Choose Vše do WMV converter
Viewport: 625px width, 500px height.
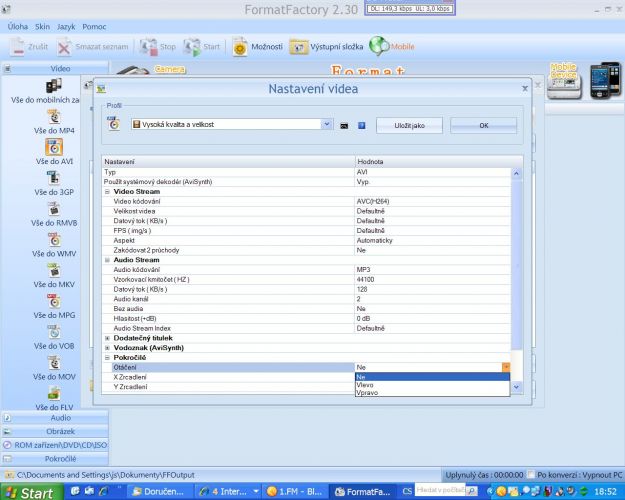point(54,240)
